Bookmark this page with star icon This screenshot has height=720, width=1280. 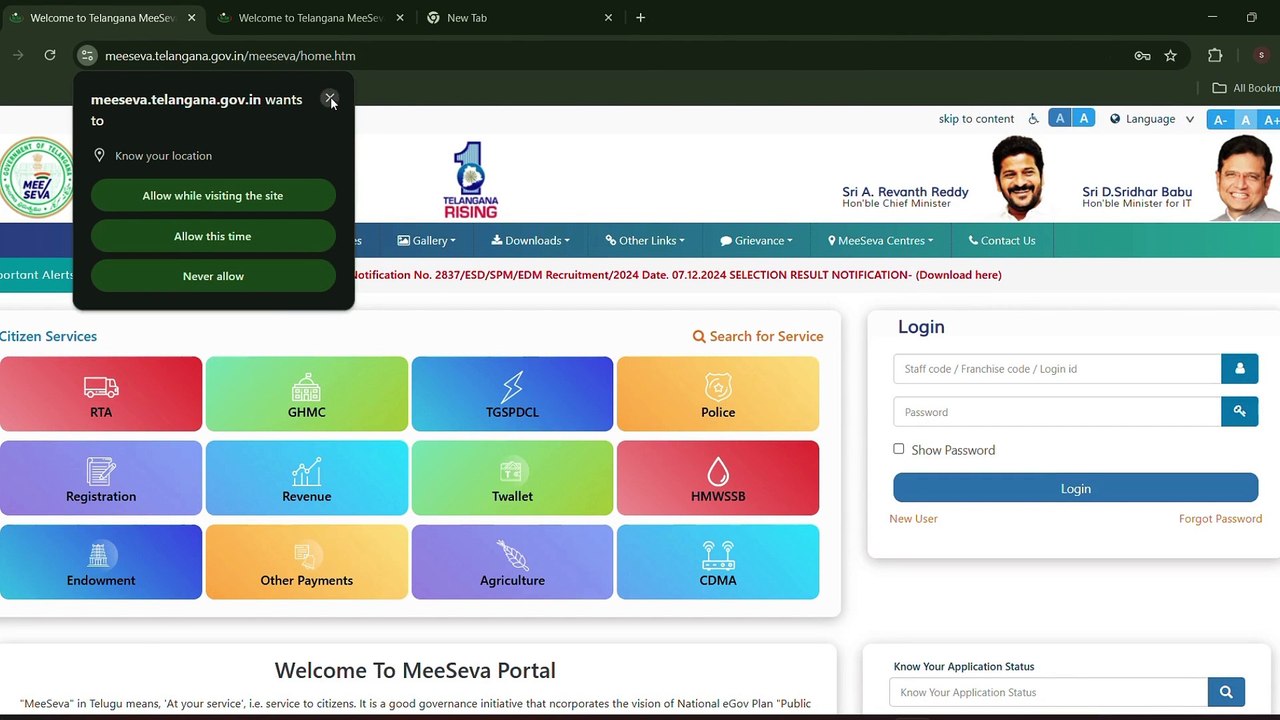1170,56
